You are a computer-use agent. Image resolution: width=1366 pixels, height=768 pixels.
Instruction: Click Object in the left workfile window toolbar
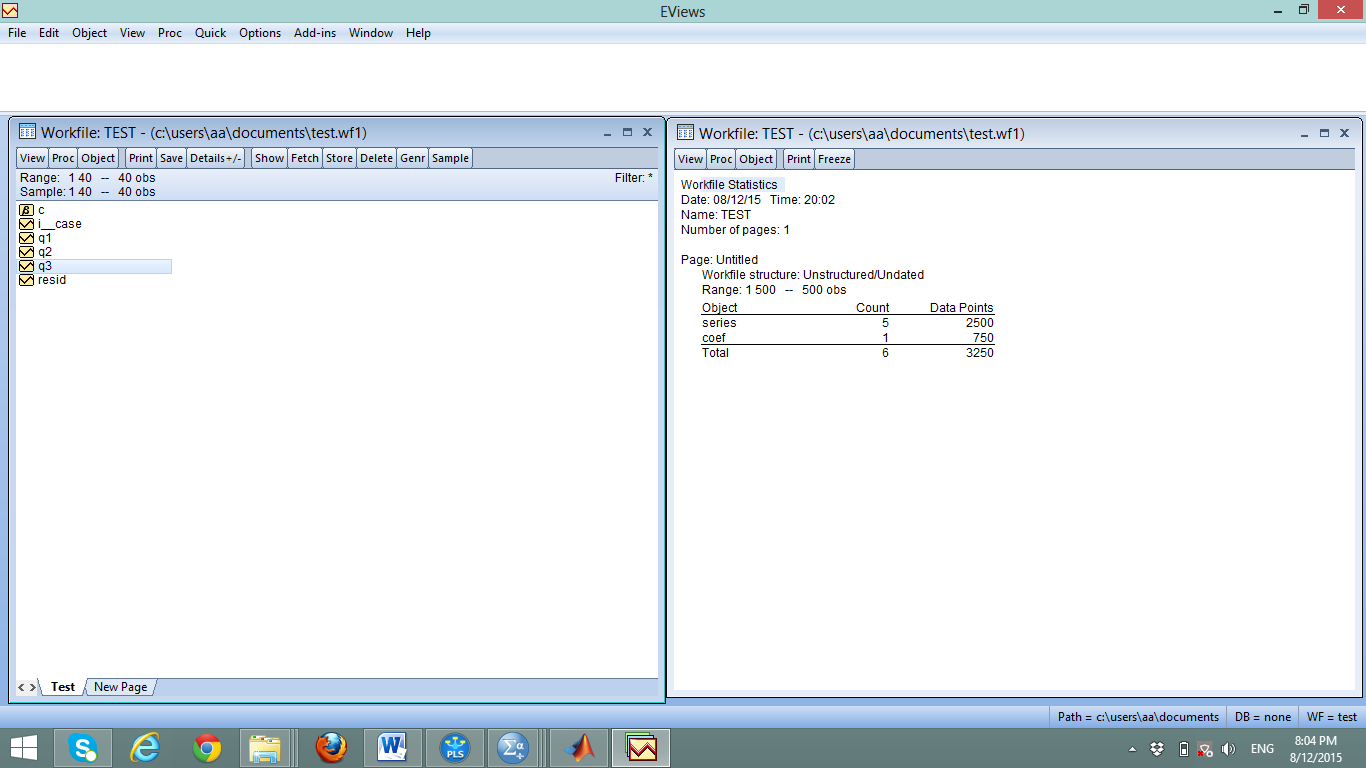point(98,158)
